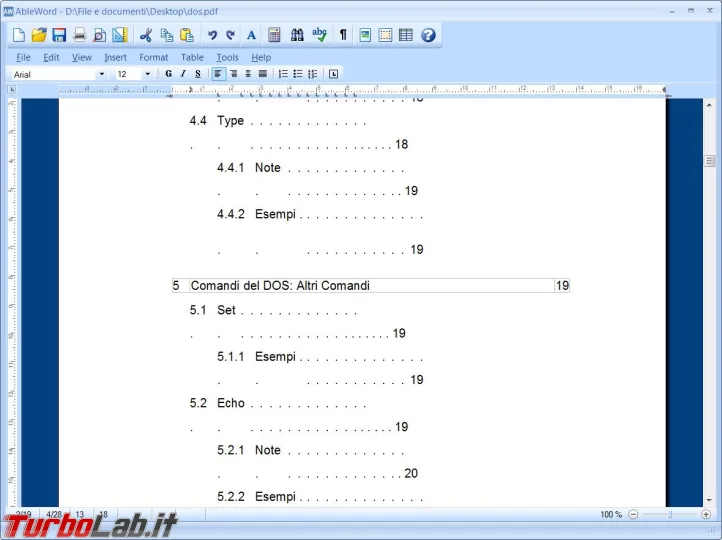Align text to the left
This screenshot has height=540, width=722.
pos(219,74)
